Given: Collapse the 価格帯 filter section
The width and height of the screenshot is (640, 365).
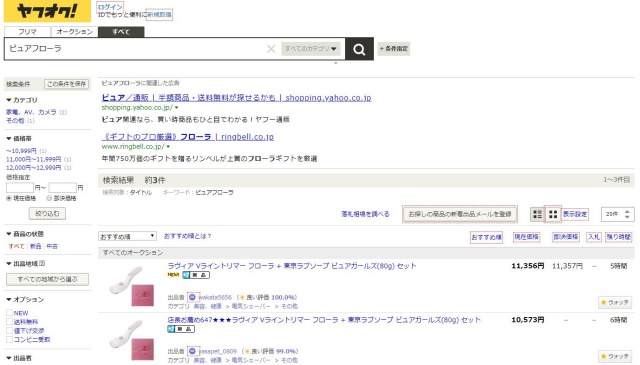Looking at the screenshot, I should click(x=19, y=138).
